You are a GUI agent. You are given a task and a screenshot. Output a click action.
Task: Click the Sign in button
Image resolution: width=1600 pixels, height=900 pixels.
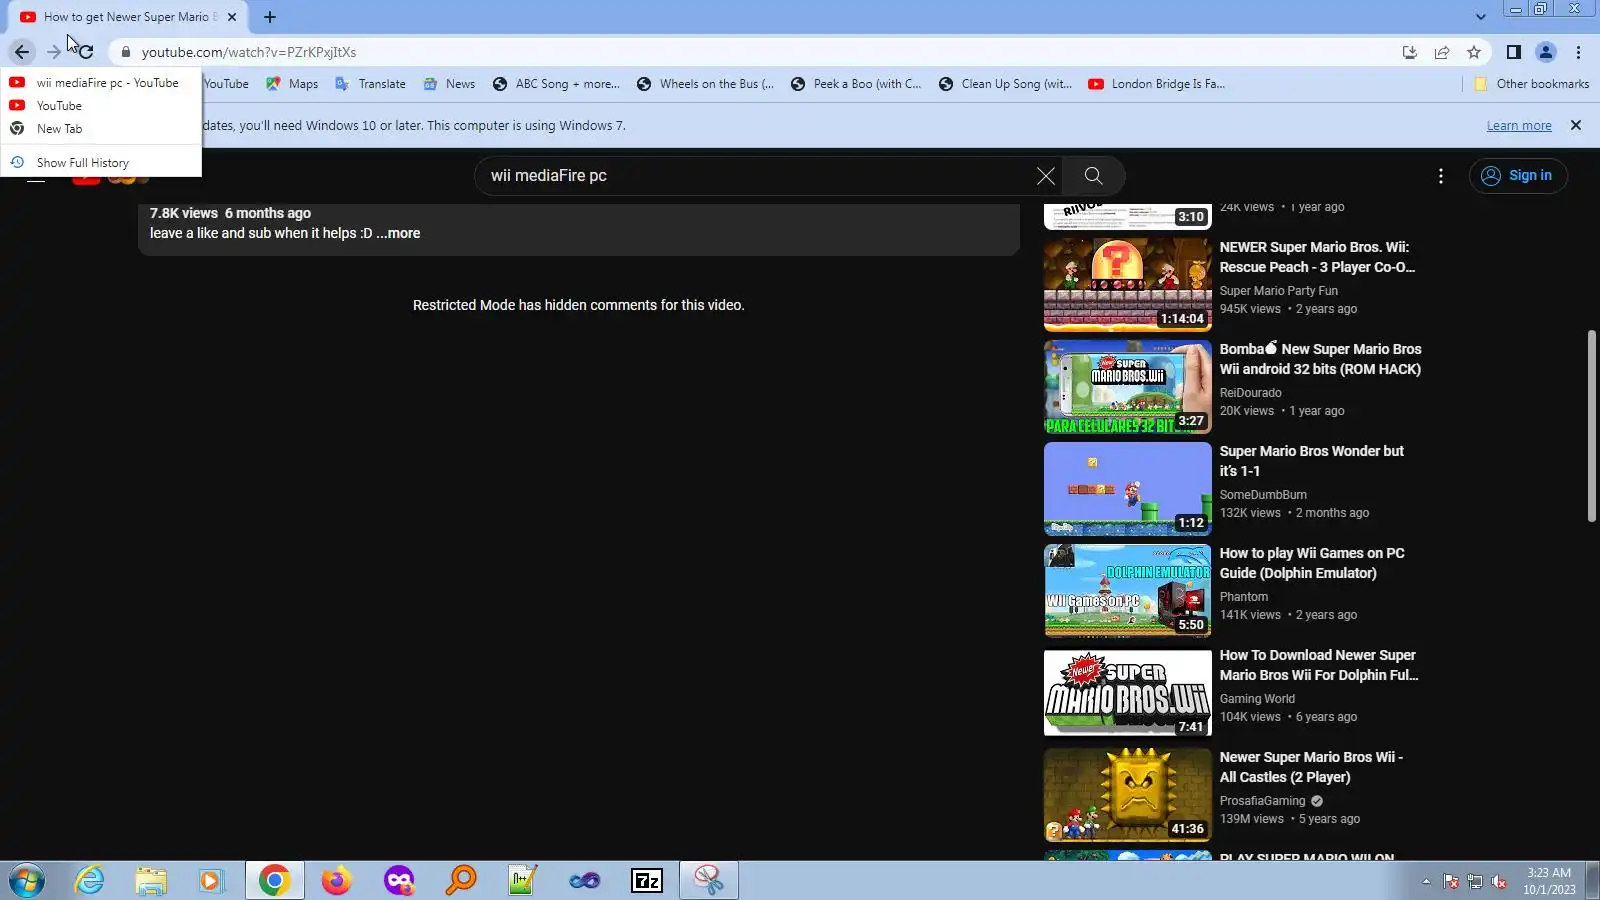tap(1518, 176)
